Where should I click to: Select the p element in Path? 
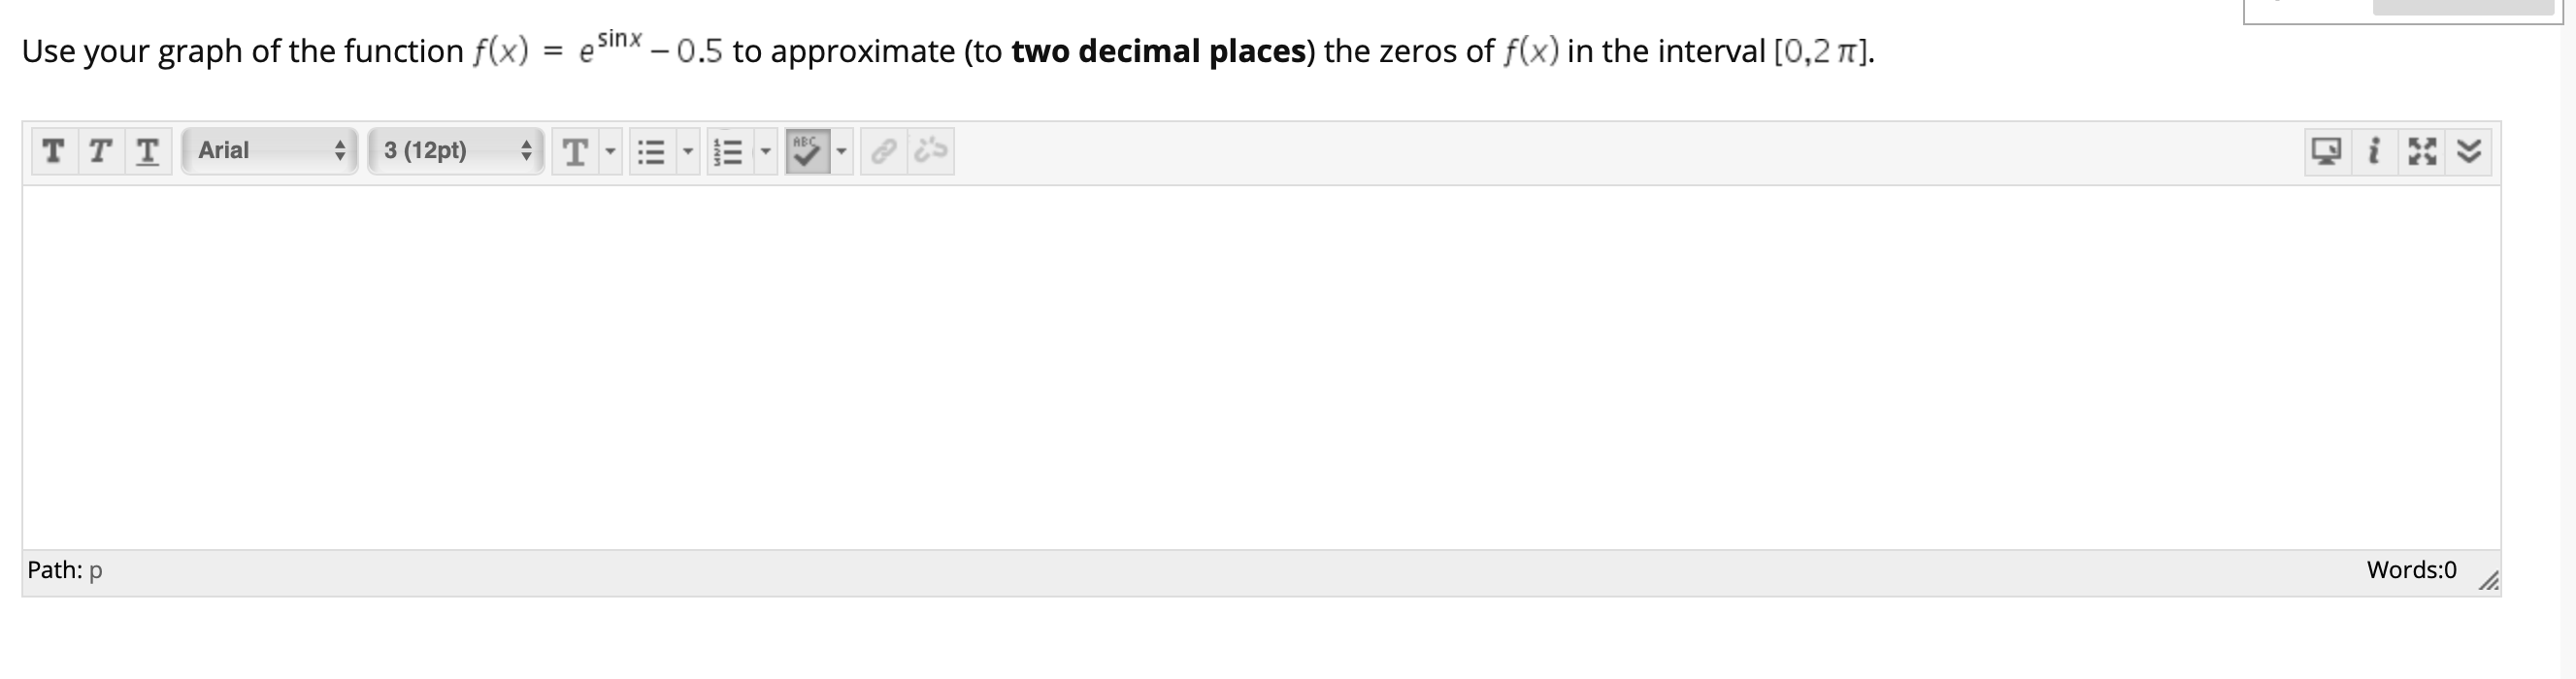pos(95,569)
